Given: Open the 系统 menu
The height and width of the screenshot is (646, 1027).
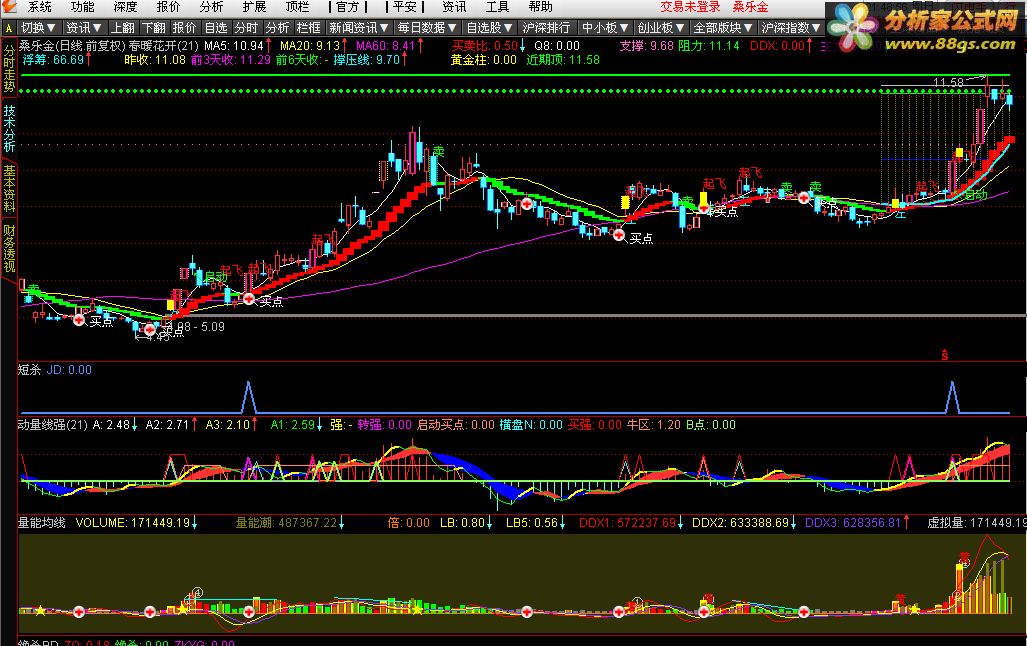Looking at the screenshot, I should [x=39, y=7].
